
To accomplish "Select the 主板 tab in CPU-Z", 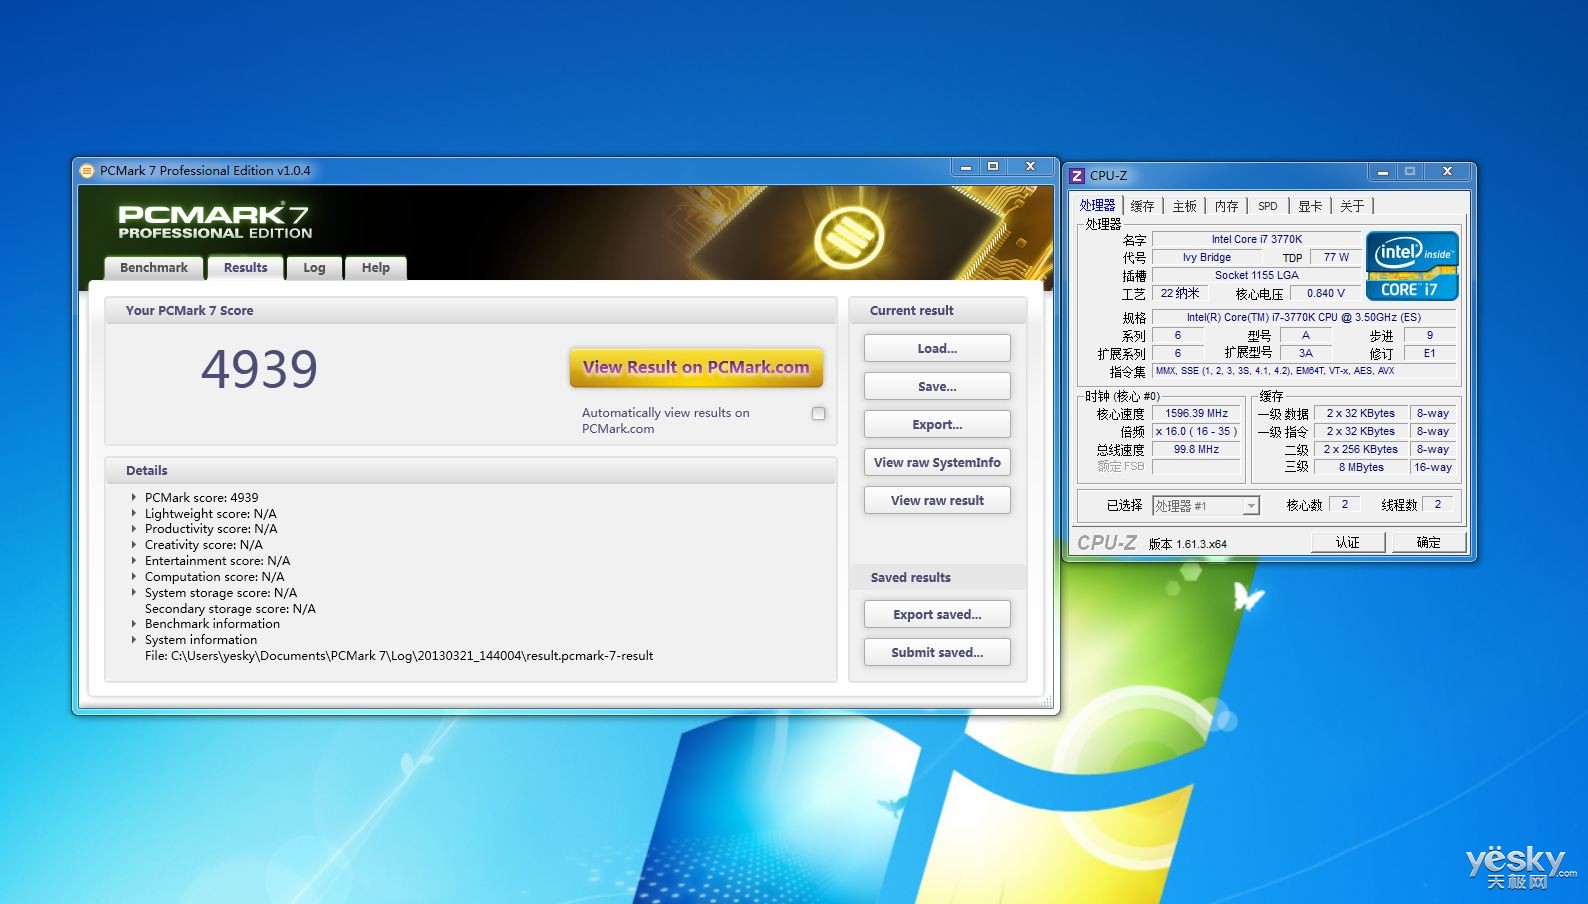I will (1184, 206).
